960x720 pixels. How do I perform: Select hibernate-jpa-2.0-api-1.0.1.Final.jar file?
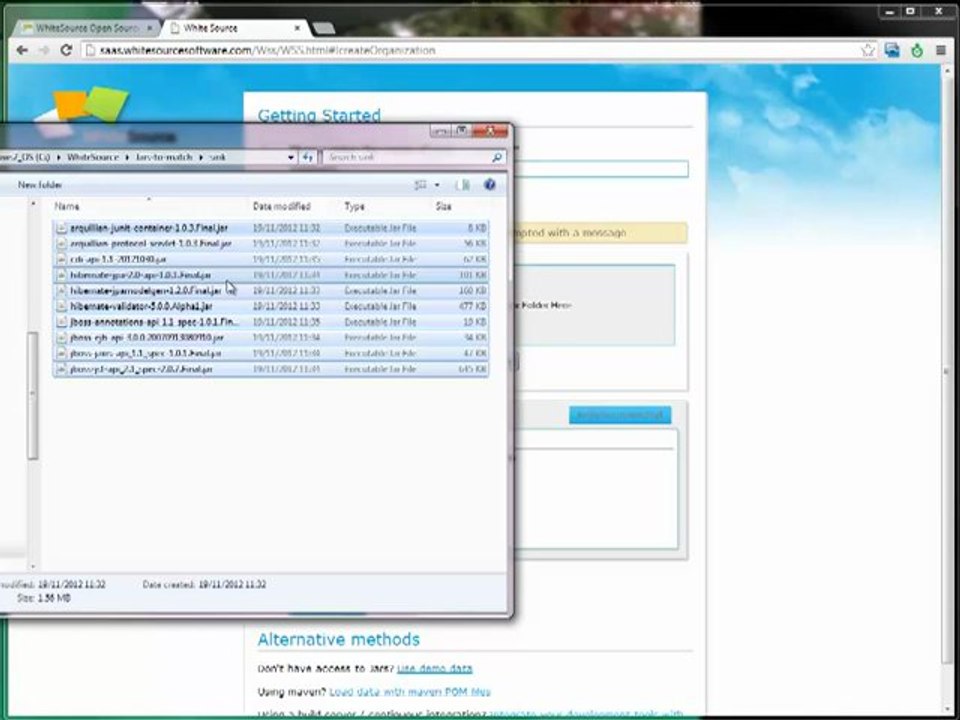(271, 276)
